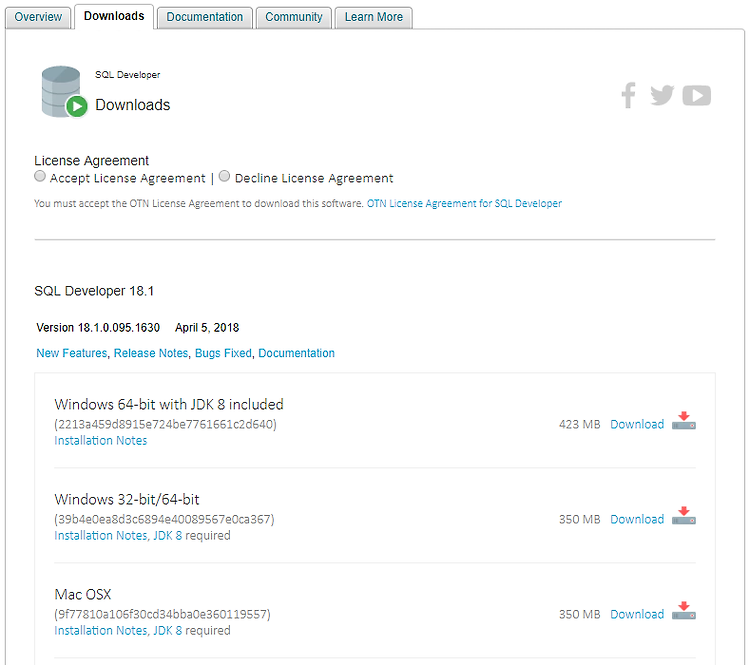Viewport: 750px width, 665px height.
Task: Click download icon for Windows 64-bit with JDK 8
Action: click(684, 421)
